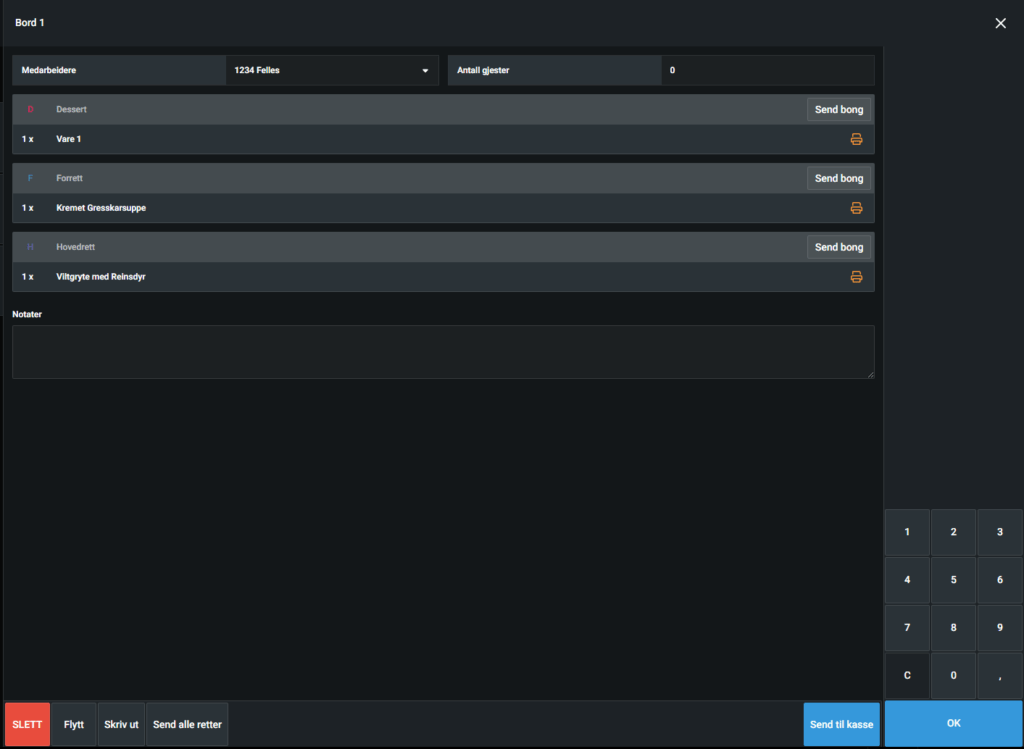Click the printer icon for Vare 1
This screenshot has height=749, width=1024.
coord(856,139)
